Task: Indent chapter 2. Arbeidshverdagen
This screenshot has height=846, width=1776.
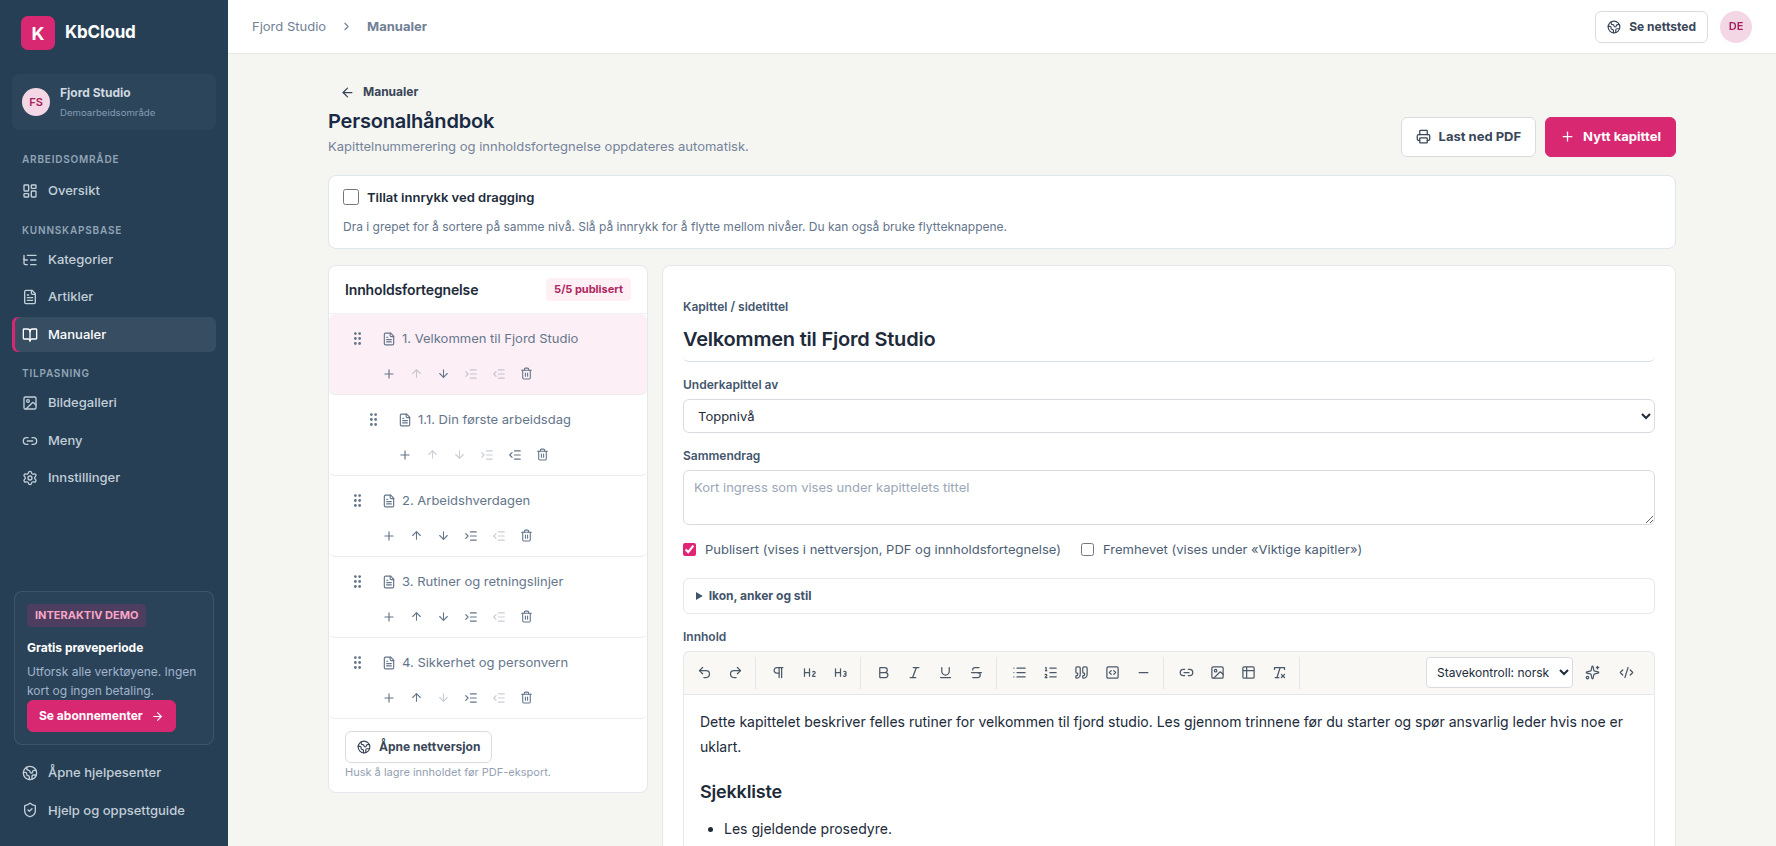Action: pyautogui.click(x=471, y=536)
